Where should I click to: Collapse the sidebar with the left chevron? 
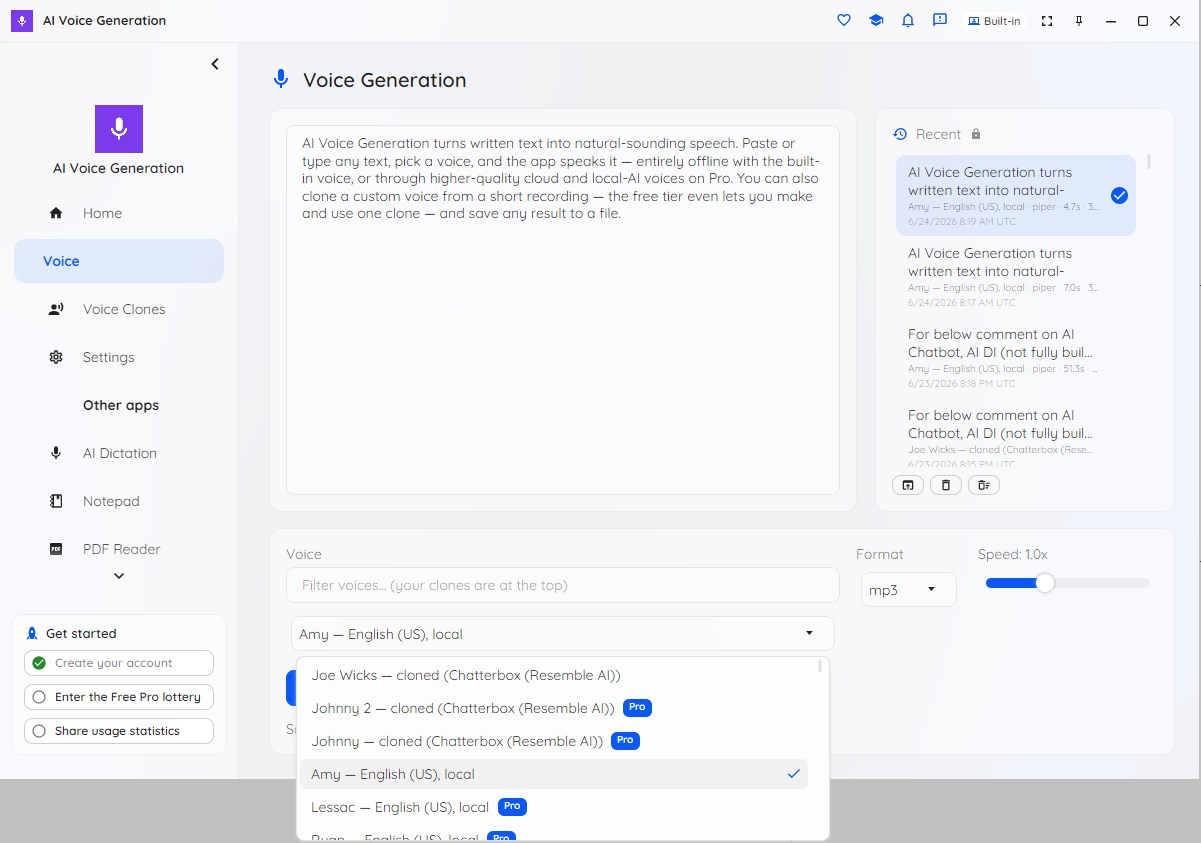pos(214,64)
